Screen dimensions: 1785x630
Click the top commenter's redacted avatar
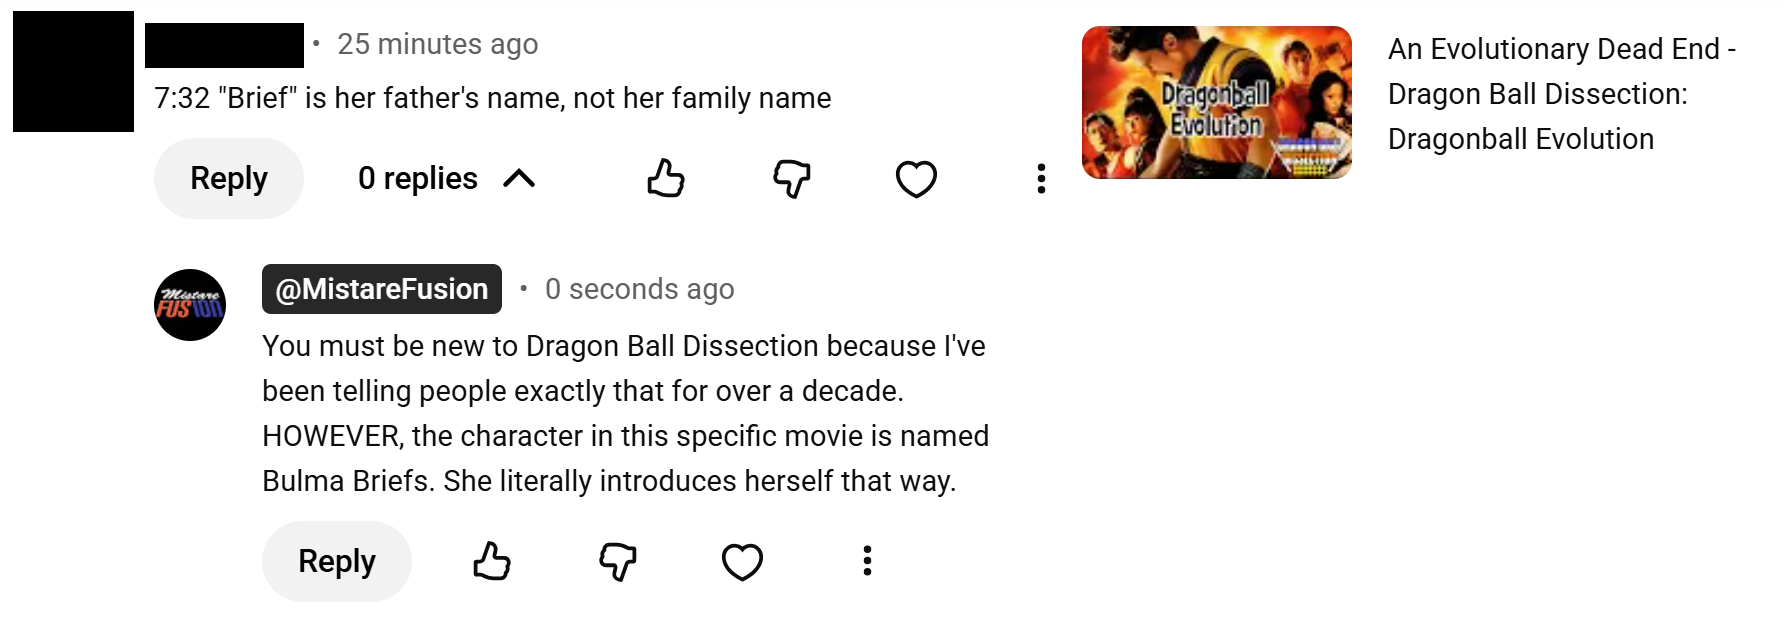click(73, 71)
